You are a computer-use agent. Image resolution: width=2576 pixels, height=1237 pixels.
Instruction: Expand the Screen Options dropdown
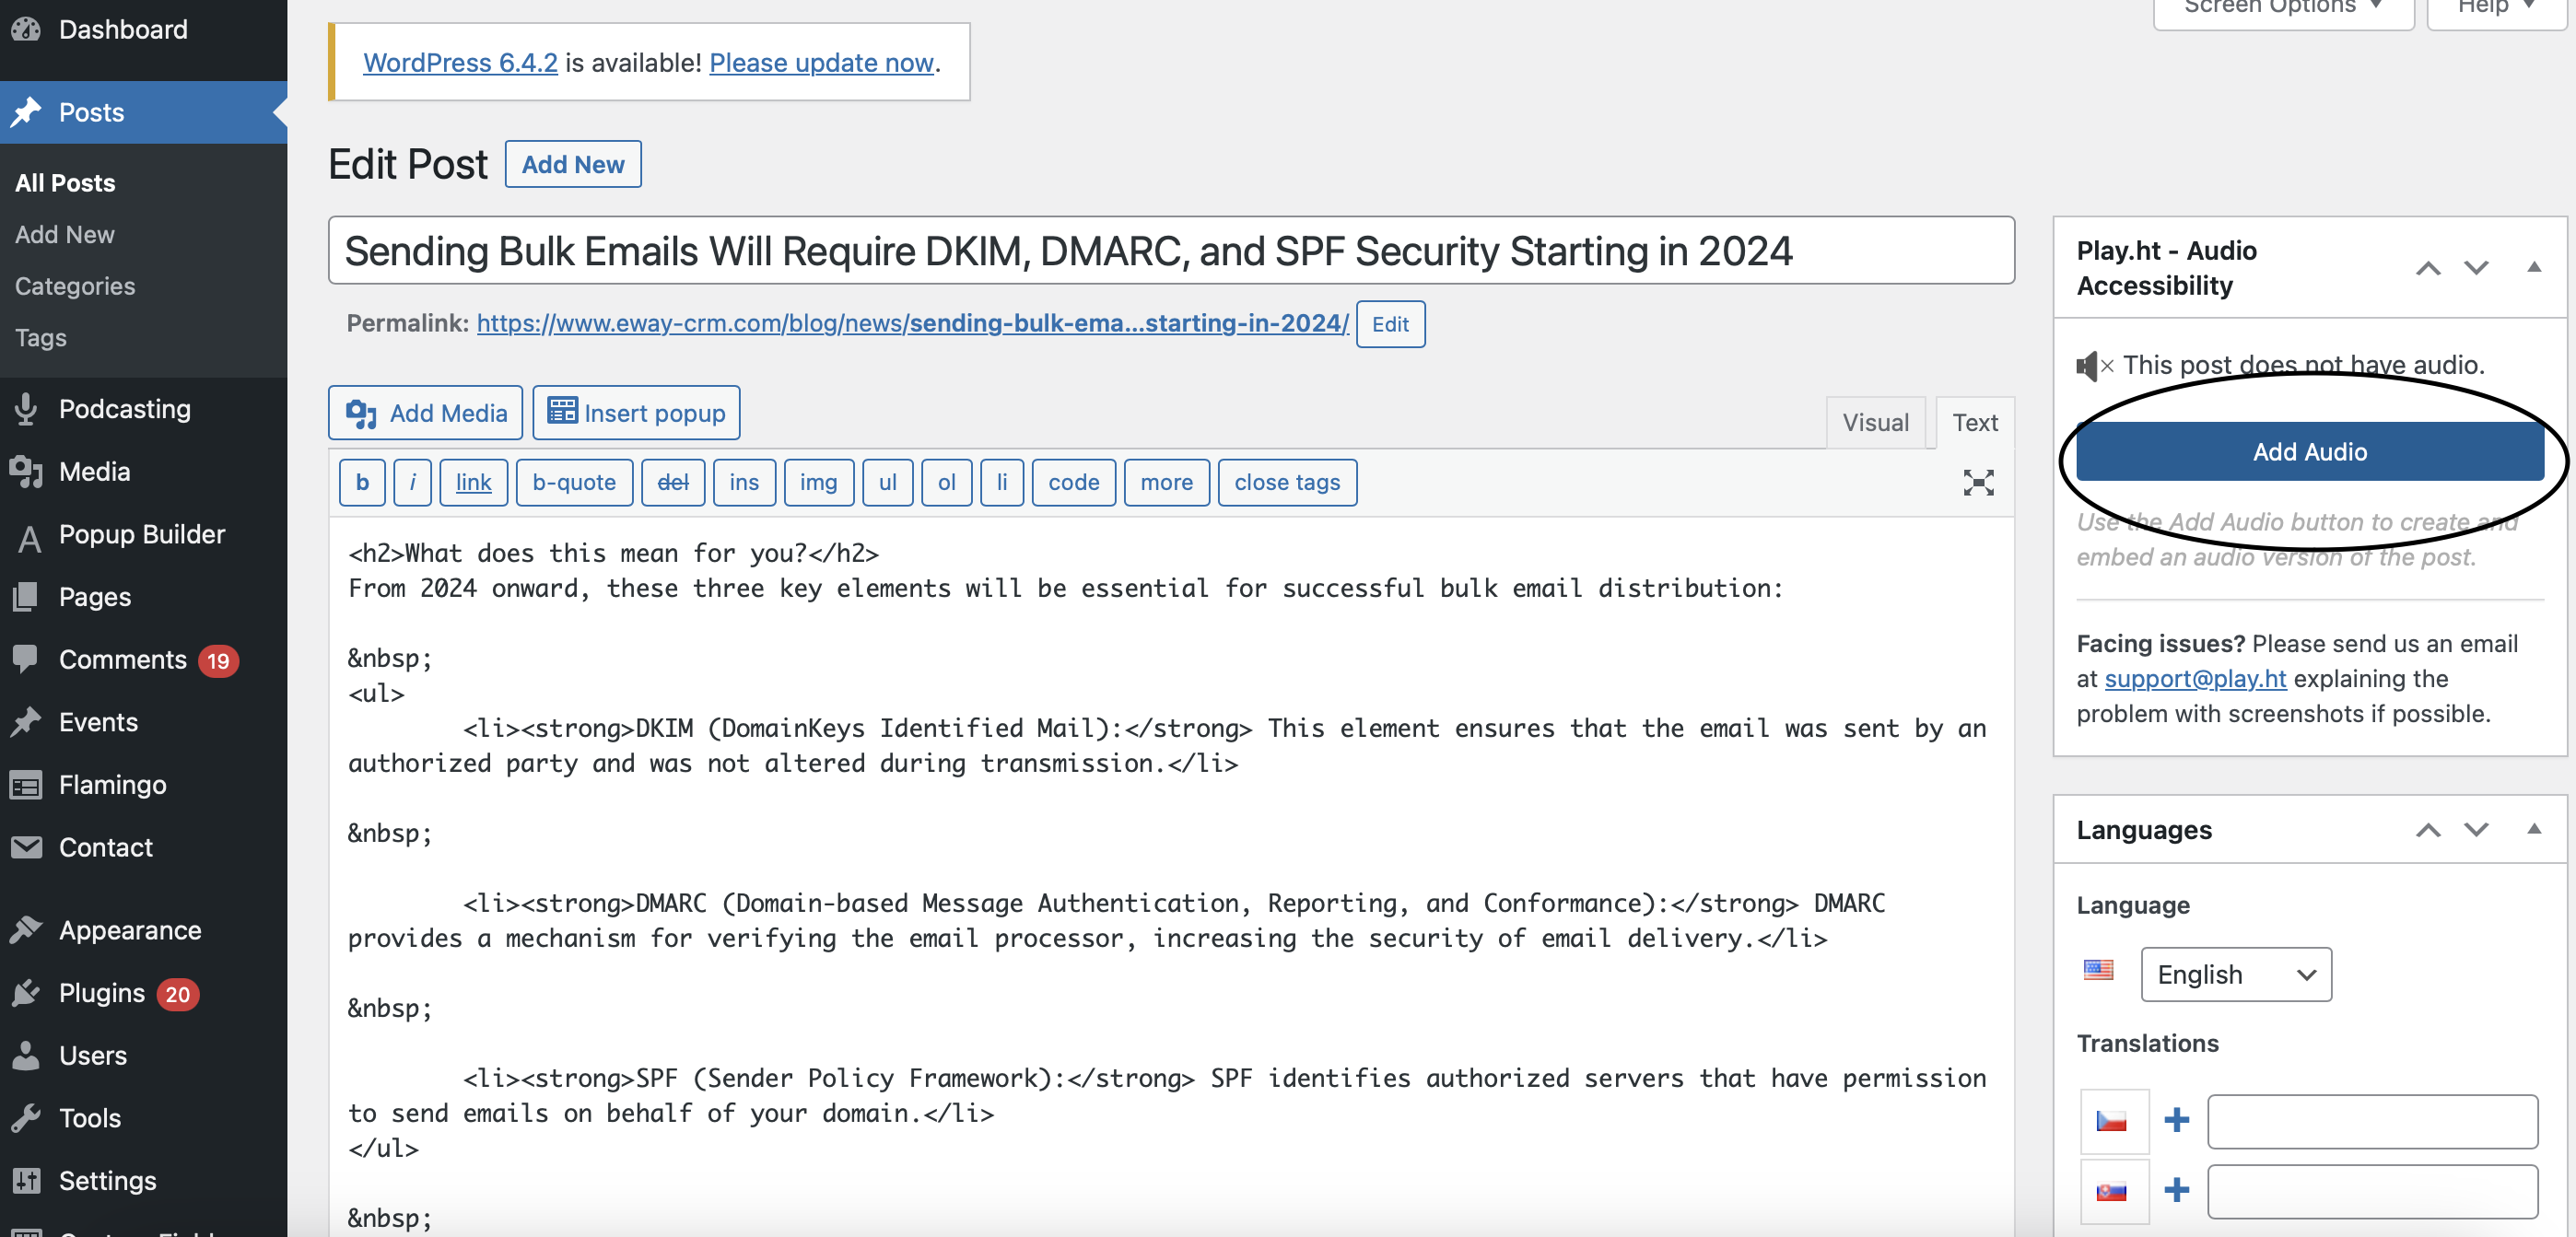(2283, 8)
